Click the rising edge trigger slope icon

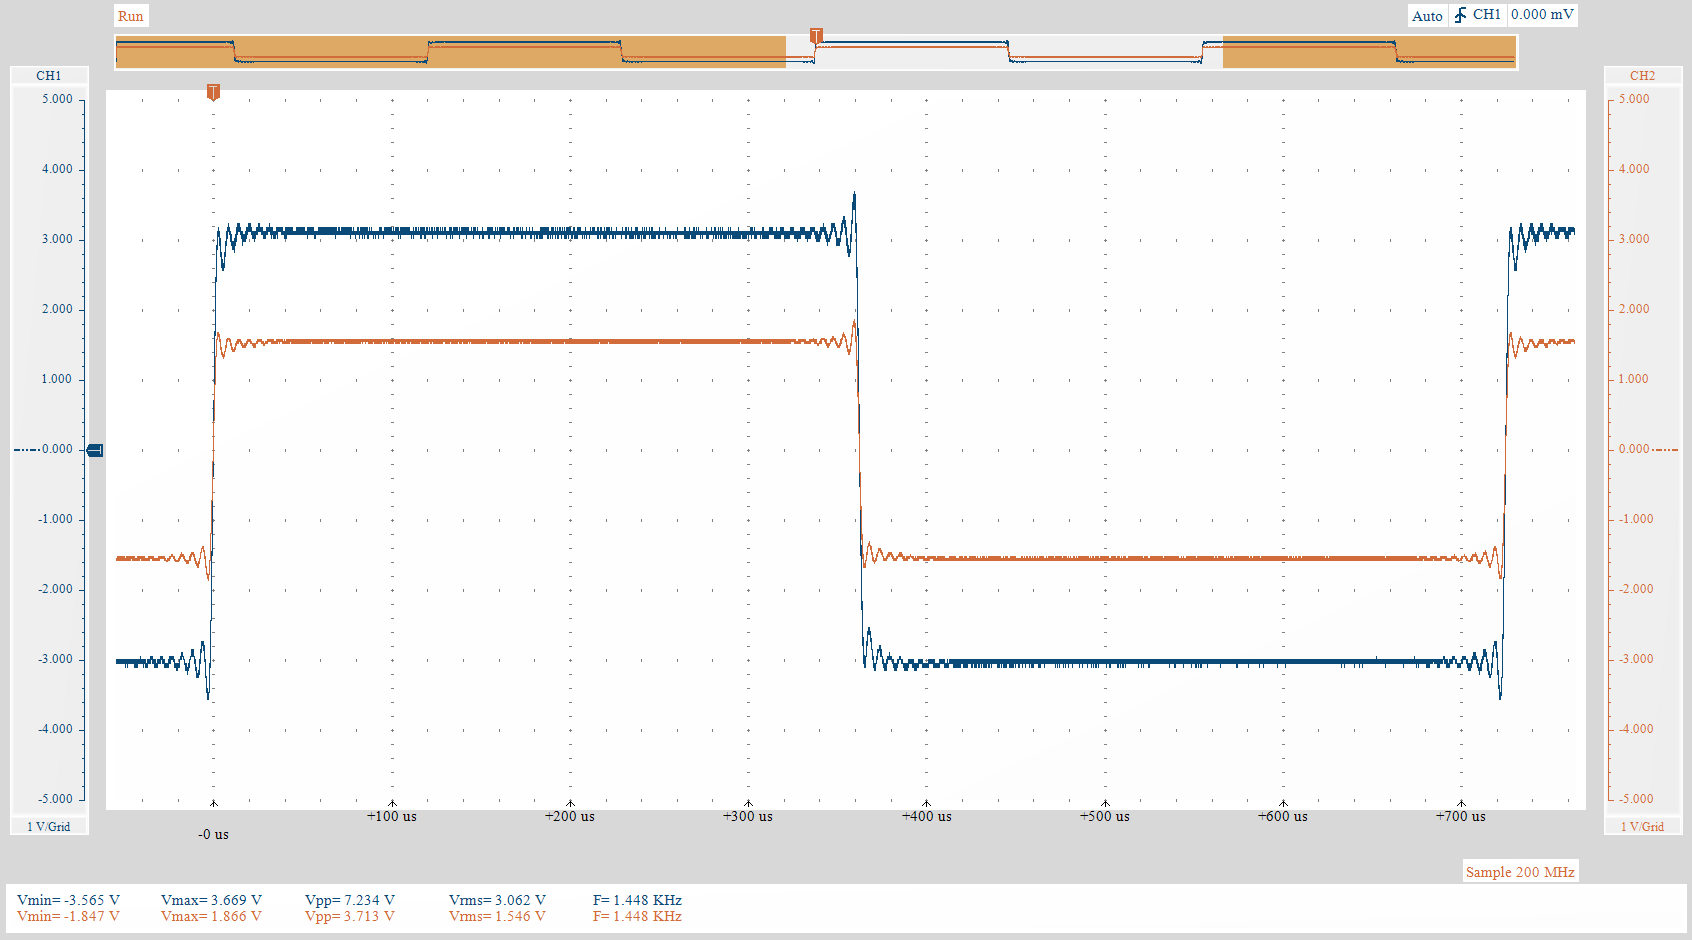tap(1460, 15)
